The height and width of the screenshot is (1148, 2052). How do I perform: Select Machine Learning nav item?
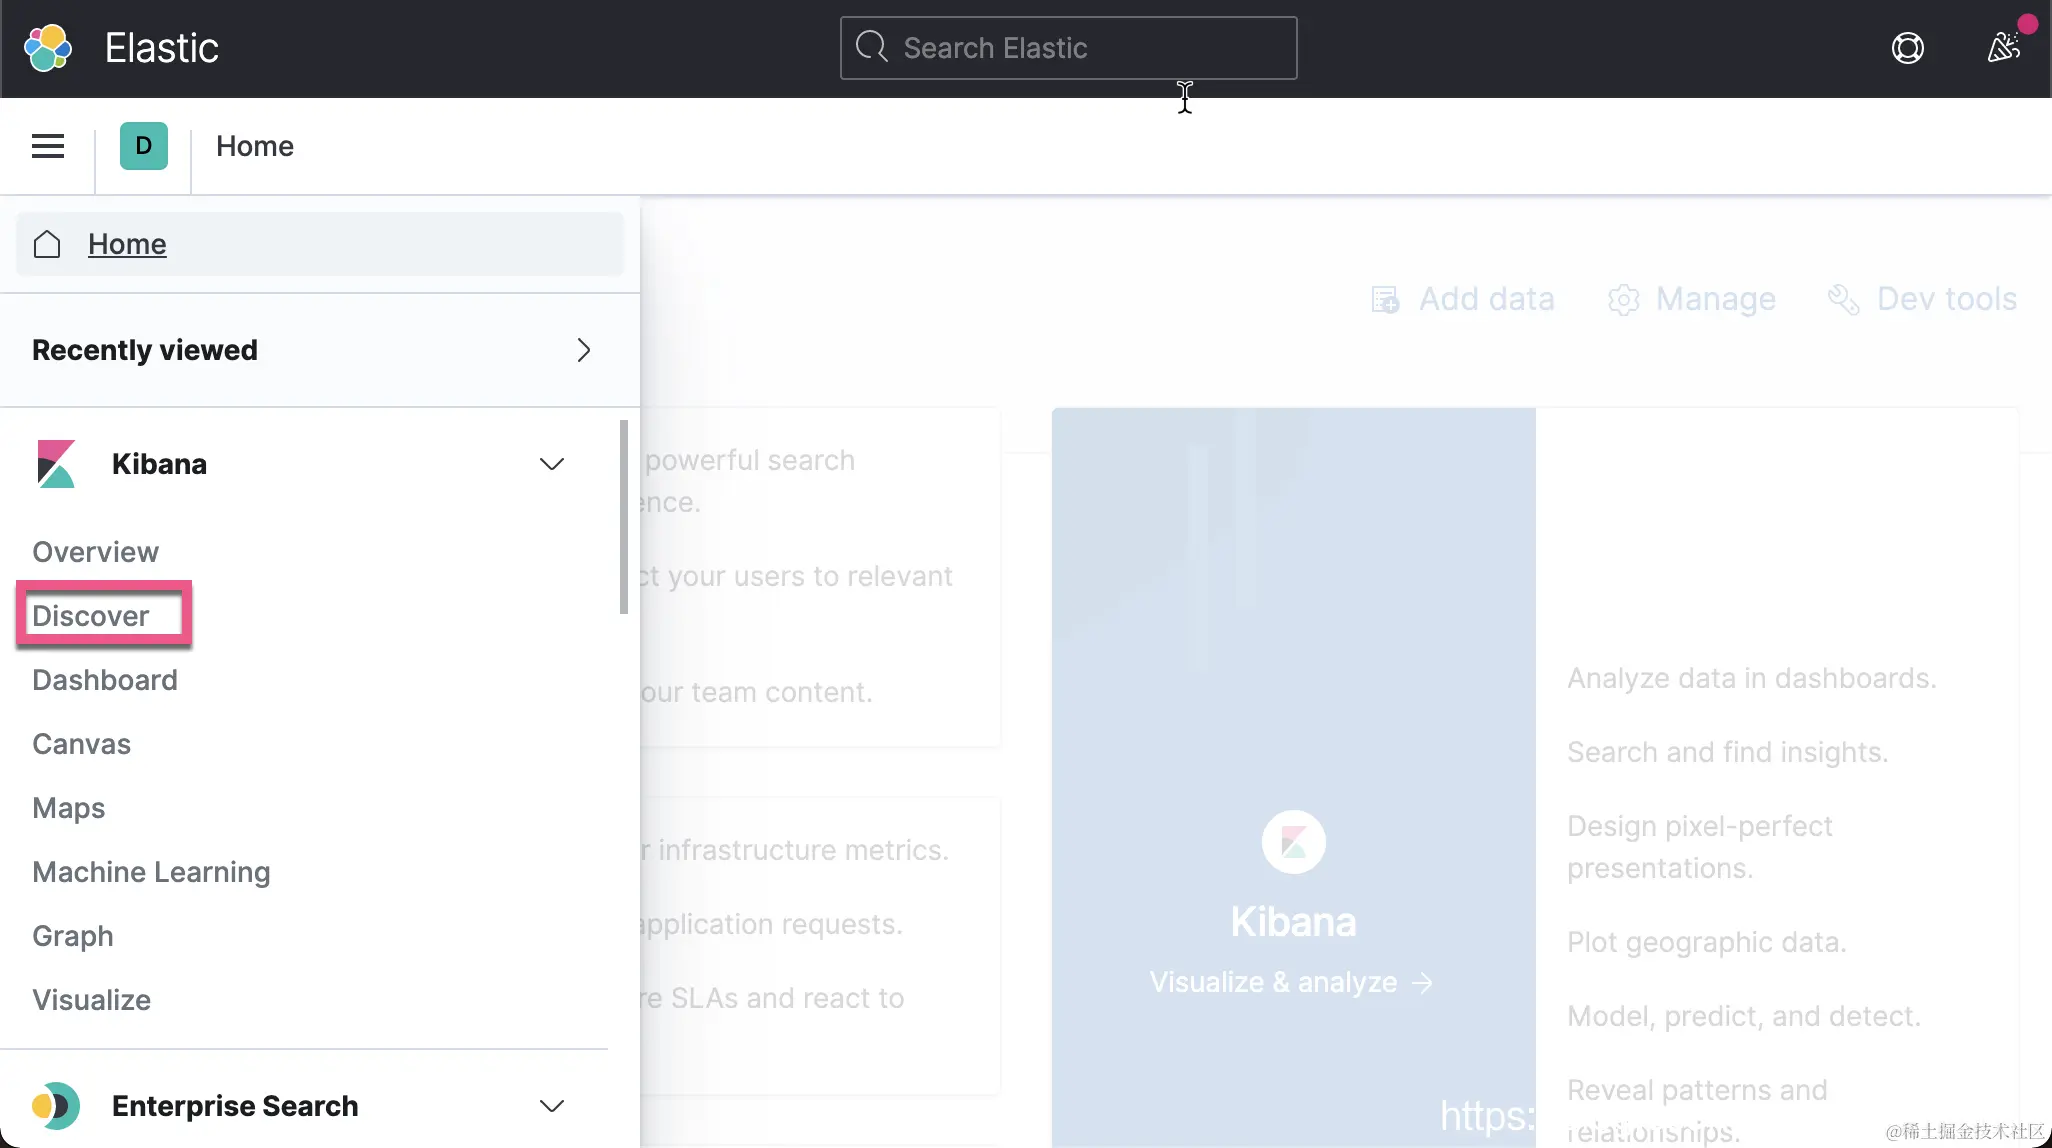tap(151, 872)
